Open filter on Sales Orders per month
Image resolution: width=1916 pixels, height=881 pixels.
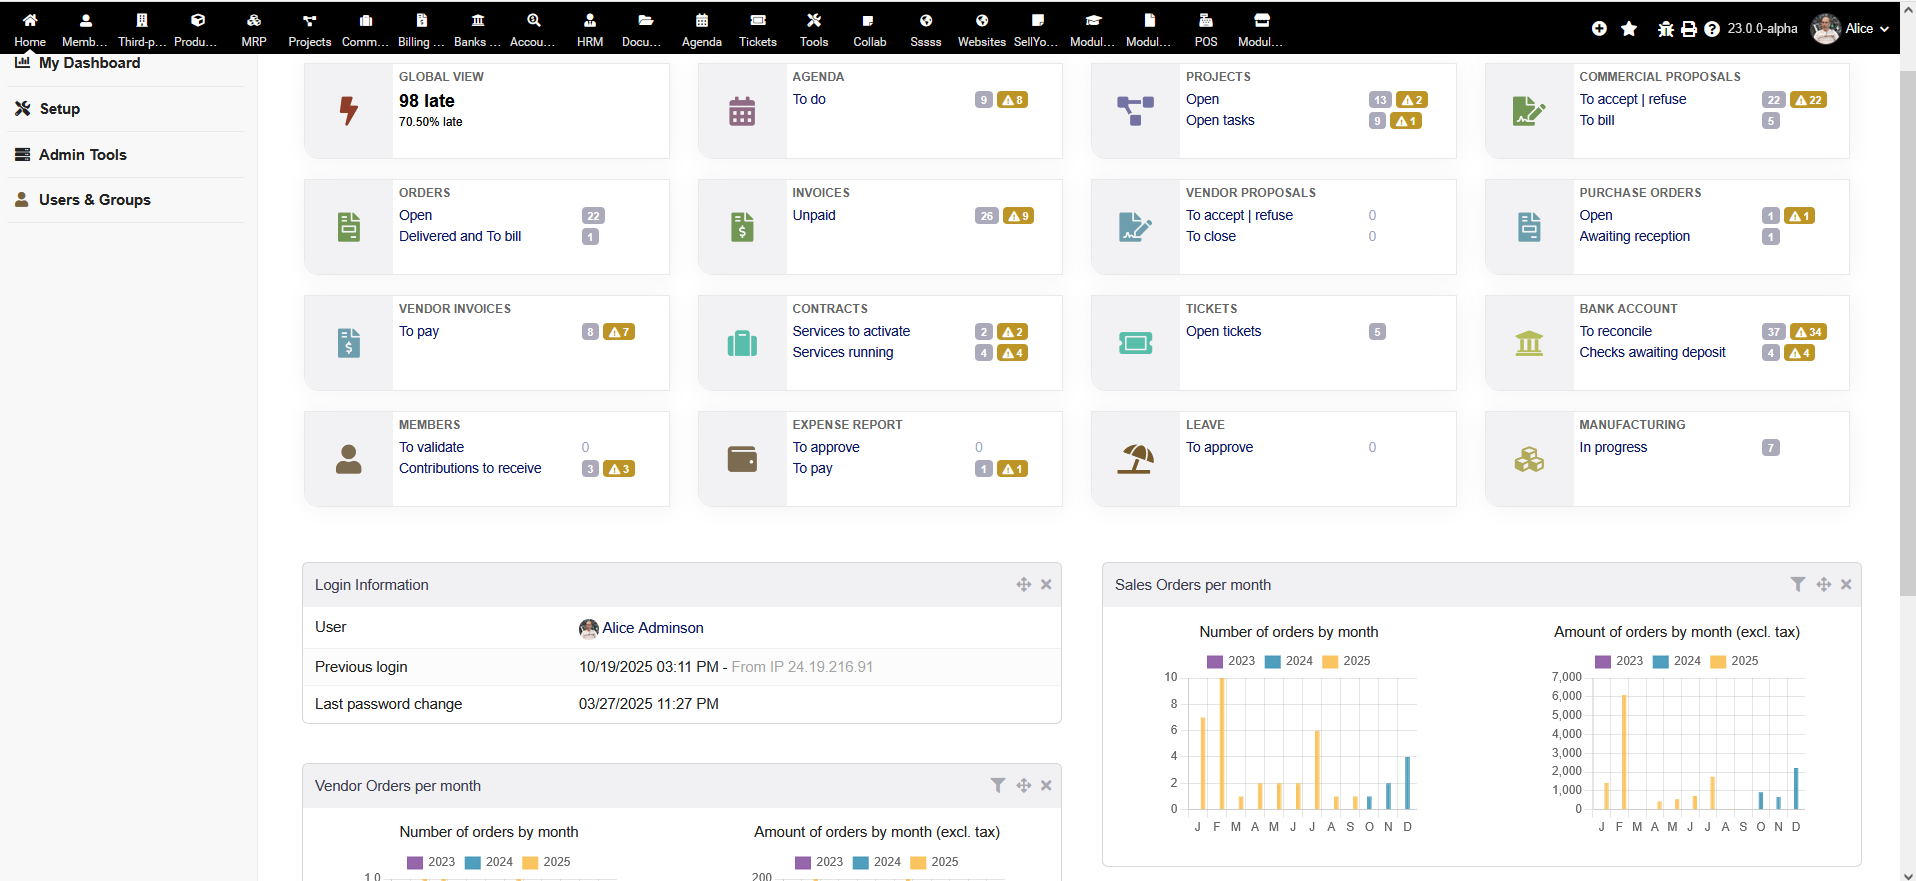tap(1797, 585)
